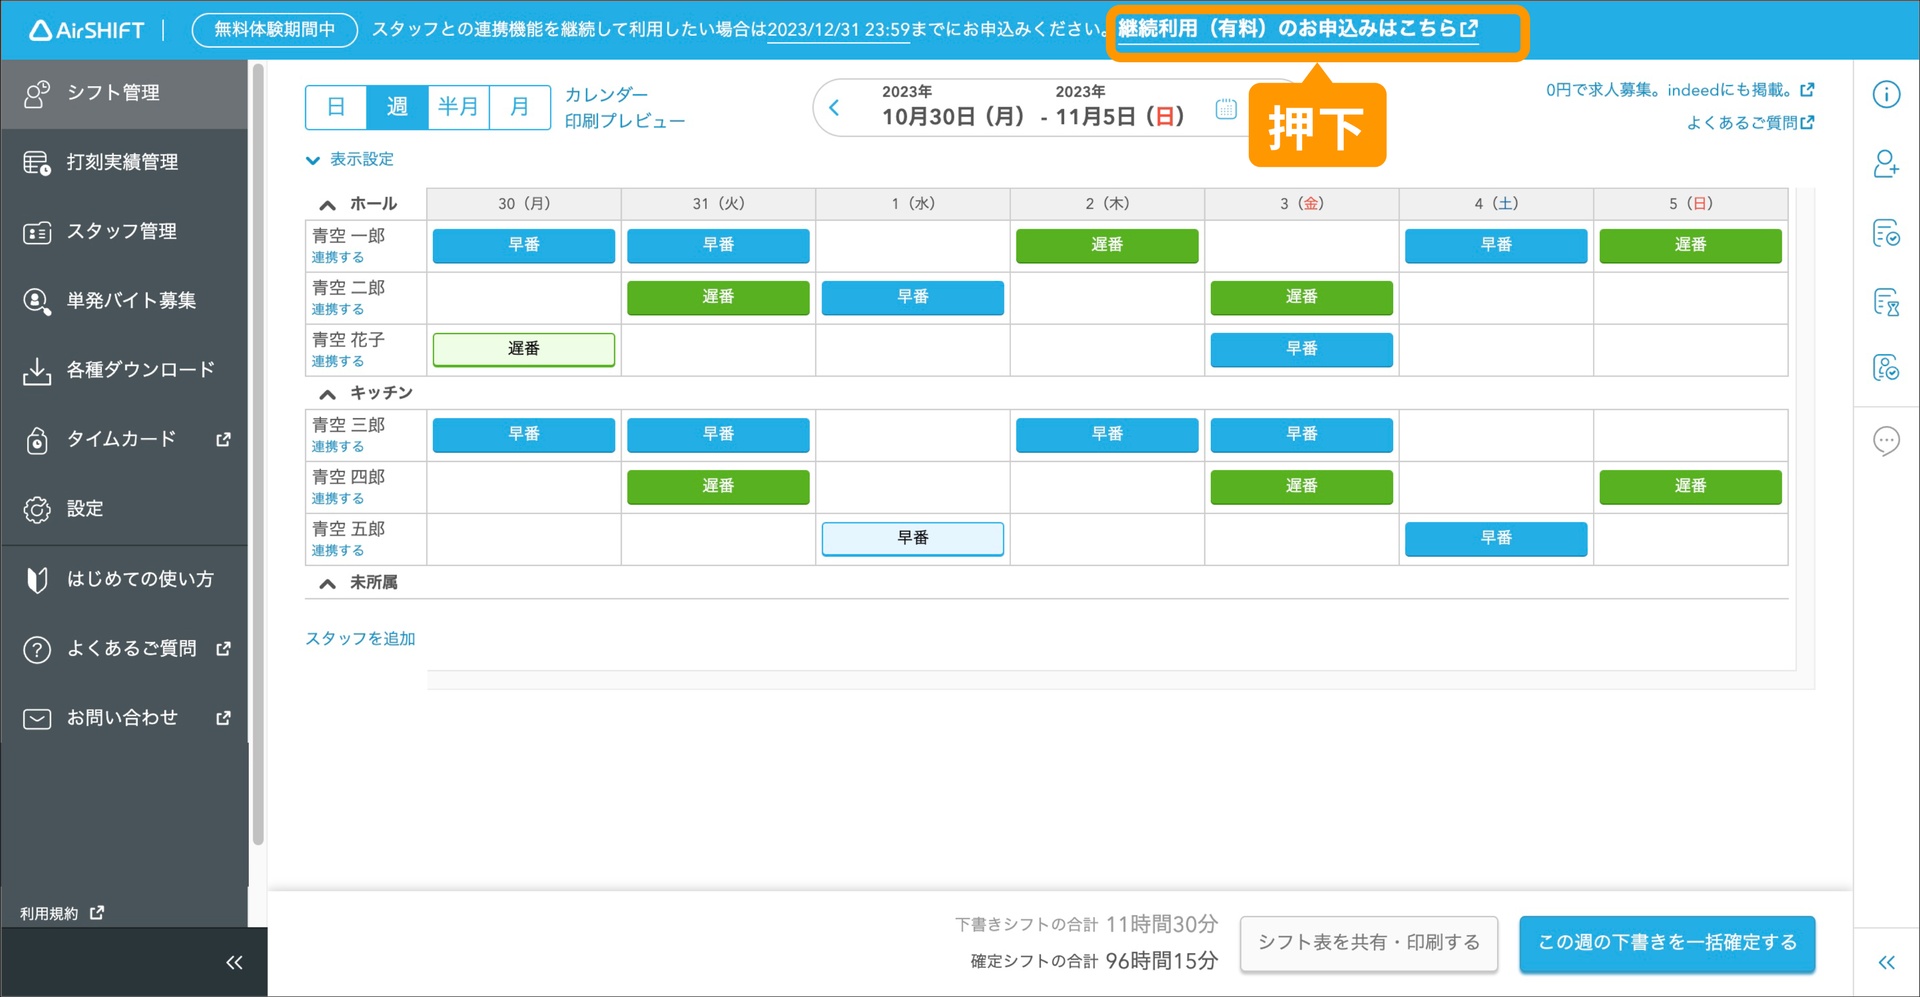Open 打刻実績管理 in sidebar
The width and height of the screenshot is (1920, 997).
(122, 162)
